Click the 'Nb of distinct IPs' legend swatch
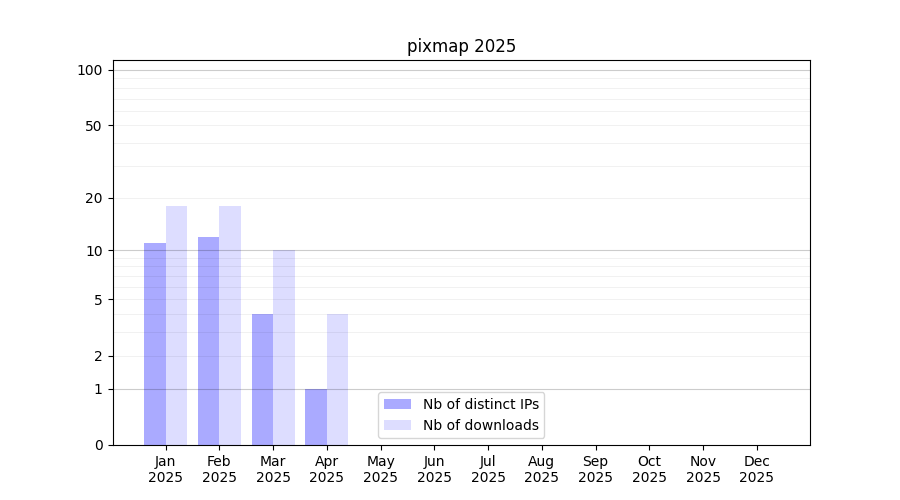The width and height of the screenshot is (900, 500). [397, 404]
